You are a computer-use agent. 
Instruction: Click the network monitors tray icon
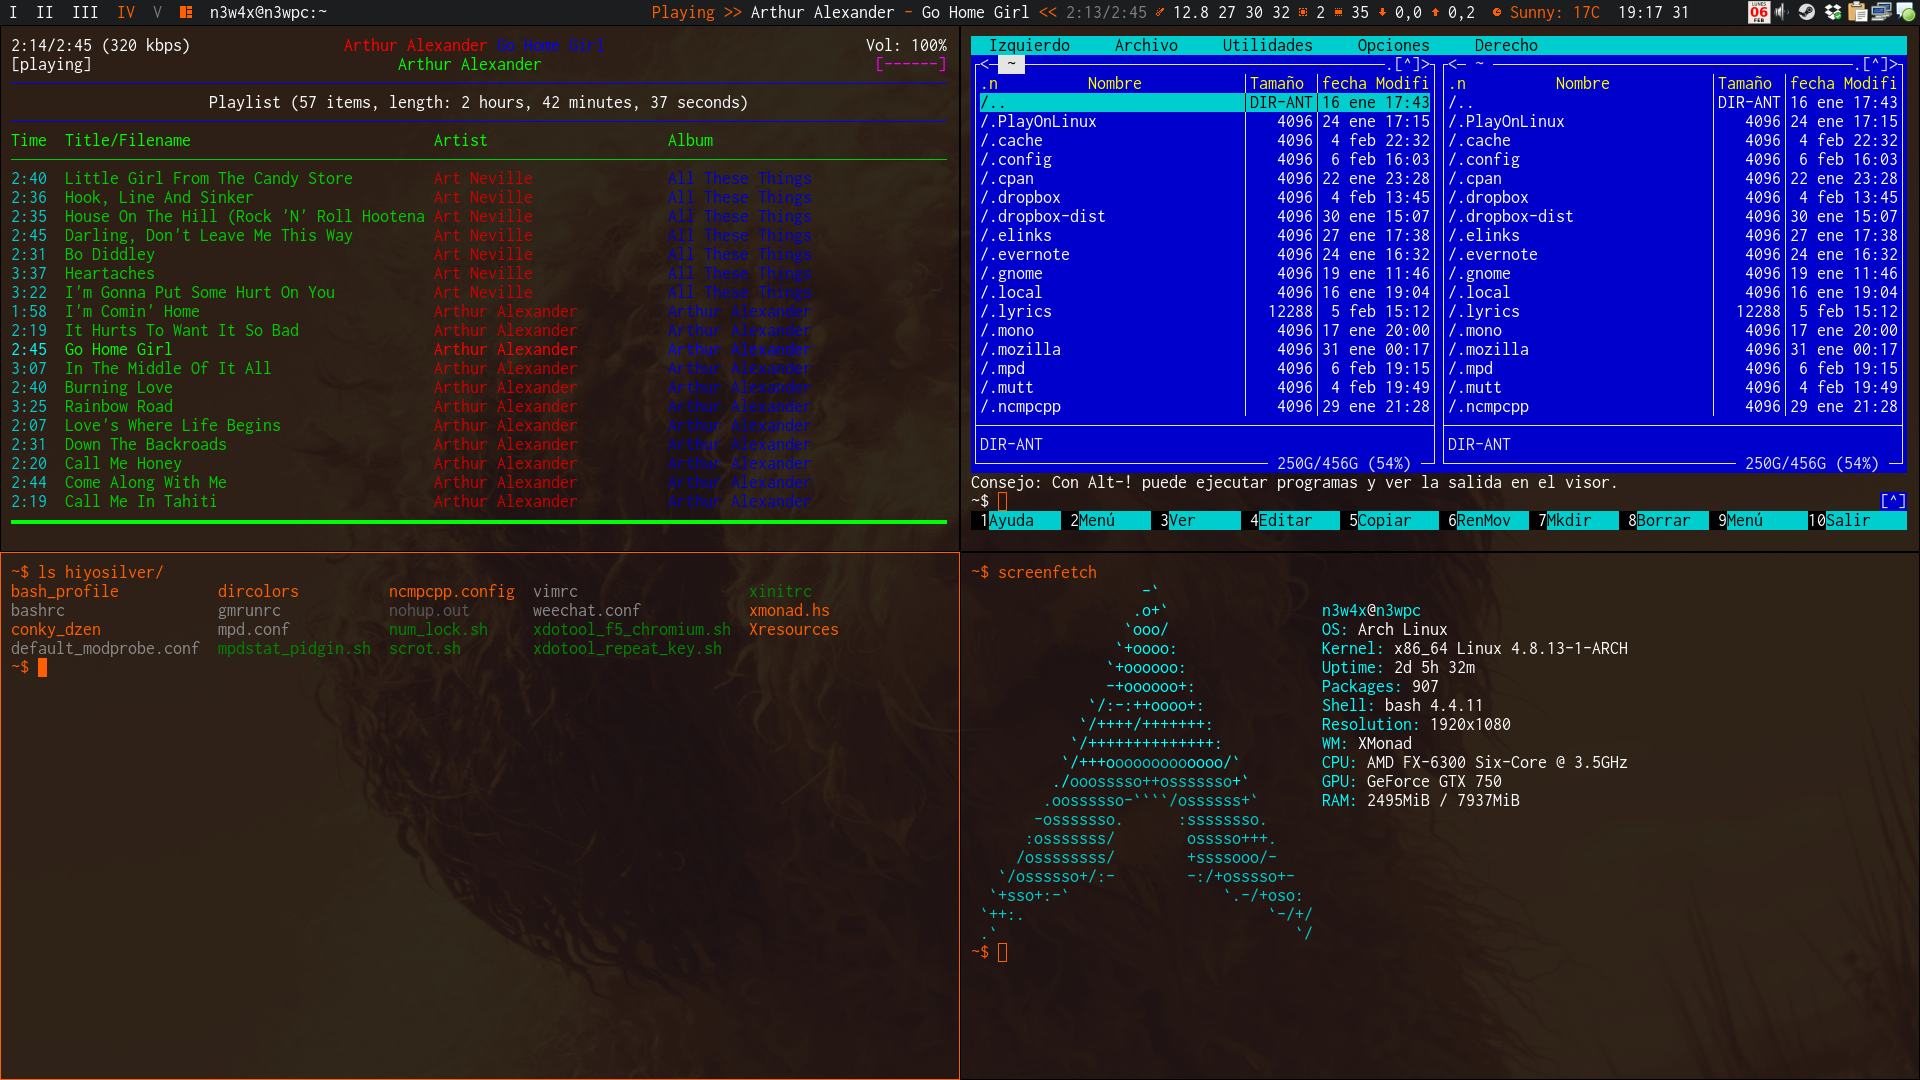[1881, 12]
